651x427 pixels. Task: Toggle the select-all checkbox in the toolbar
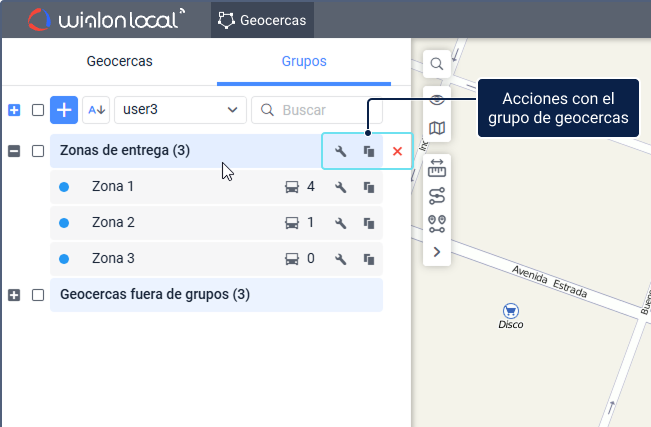[38, 110]
